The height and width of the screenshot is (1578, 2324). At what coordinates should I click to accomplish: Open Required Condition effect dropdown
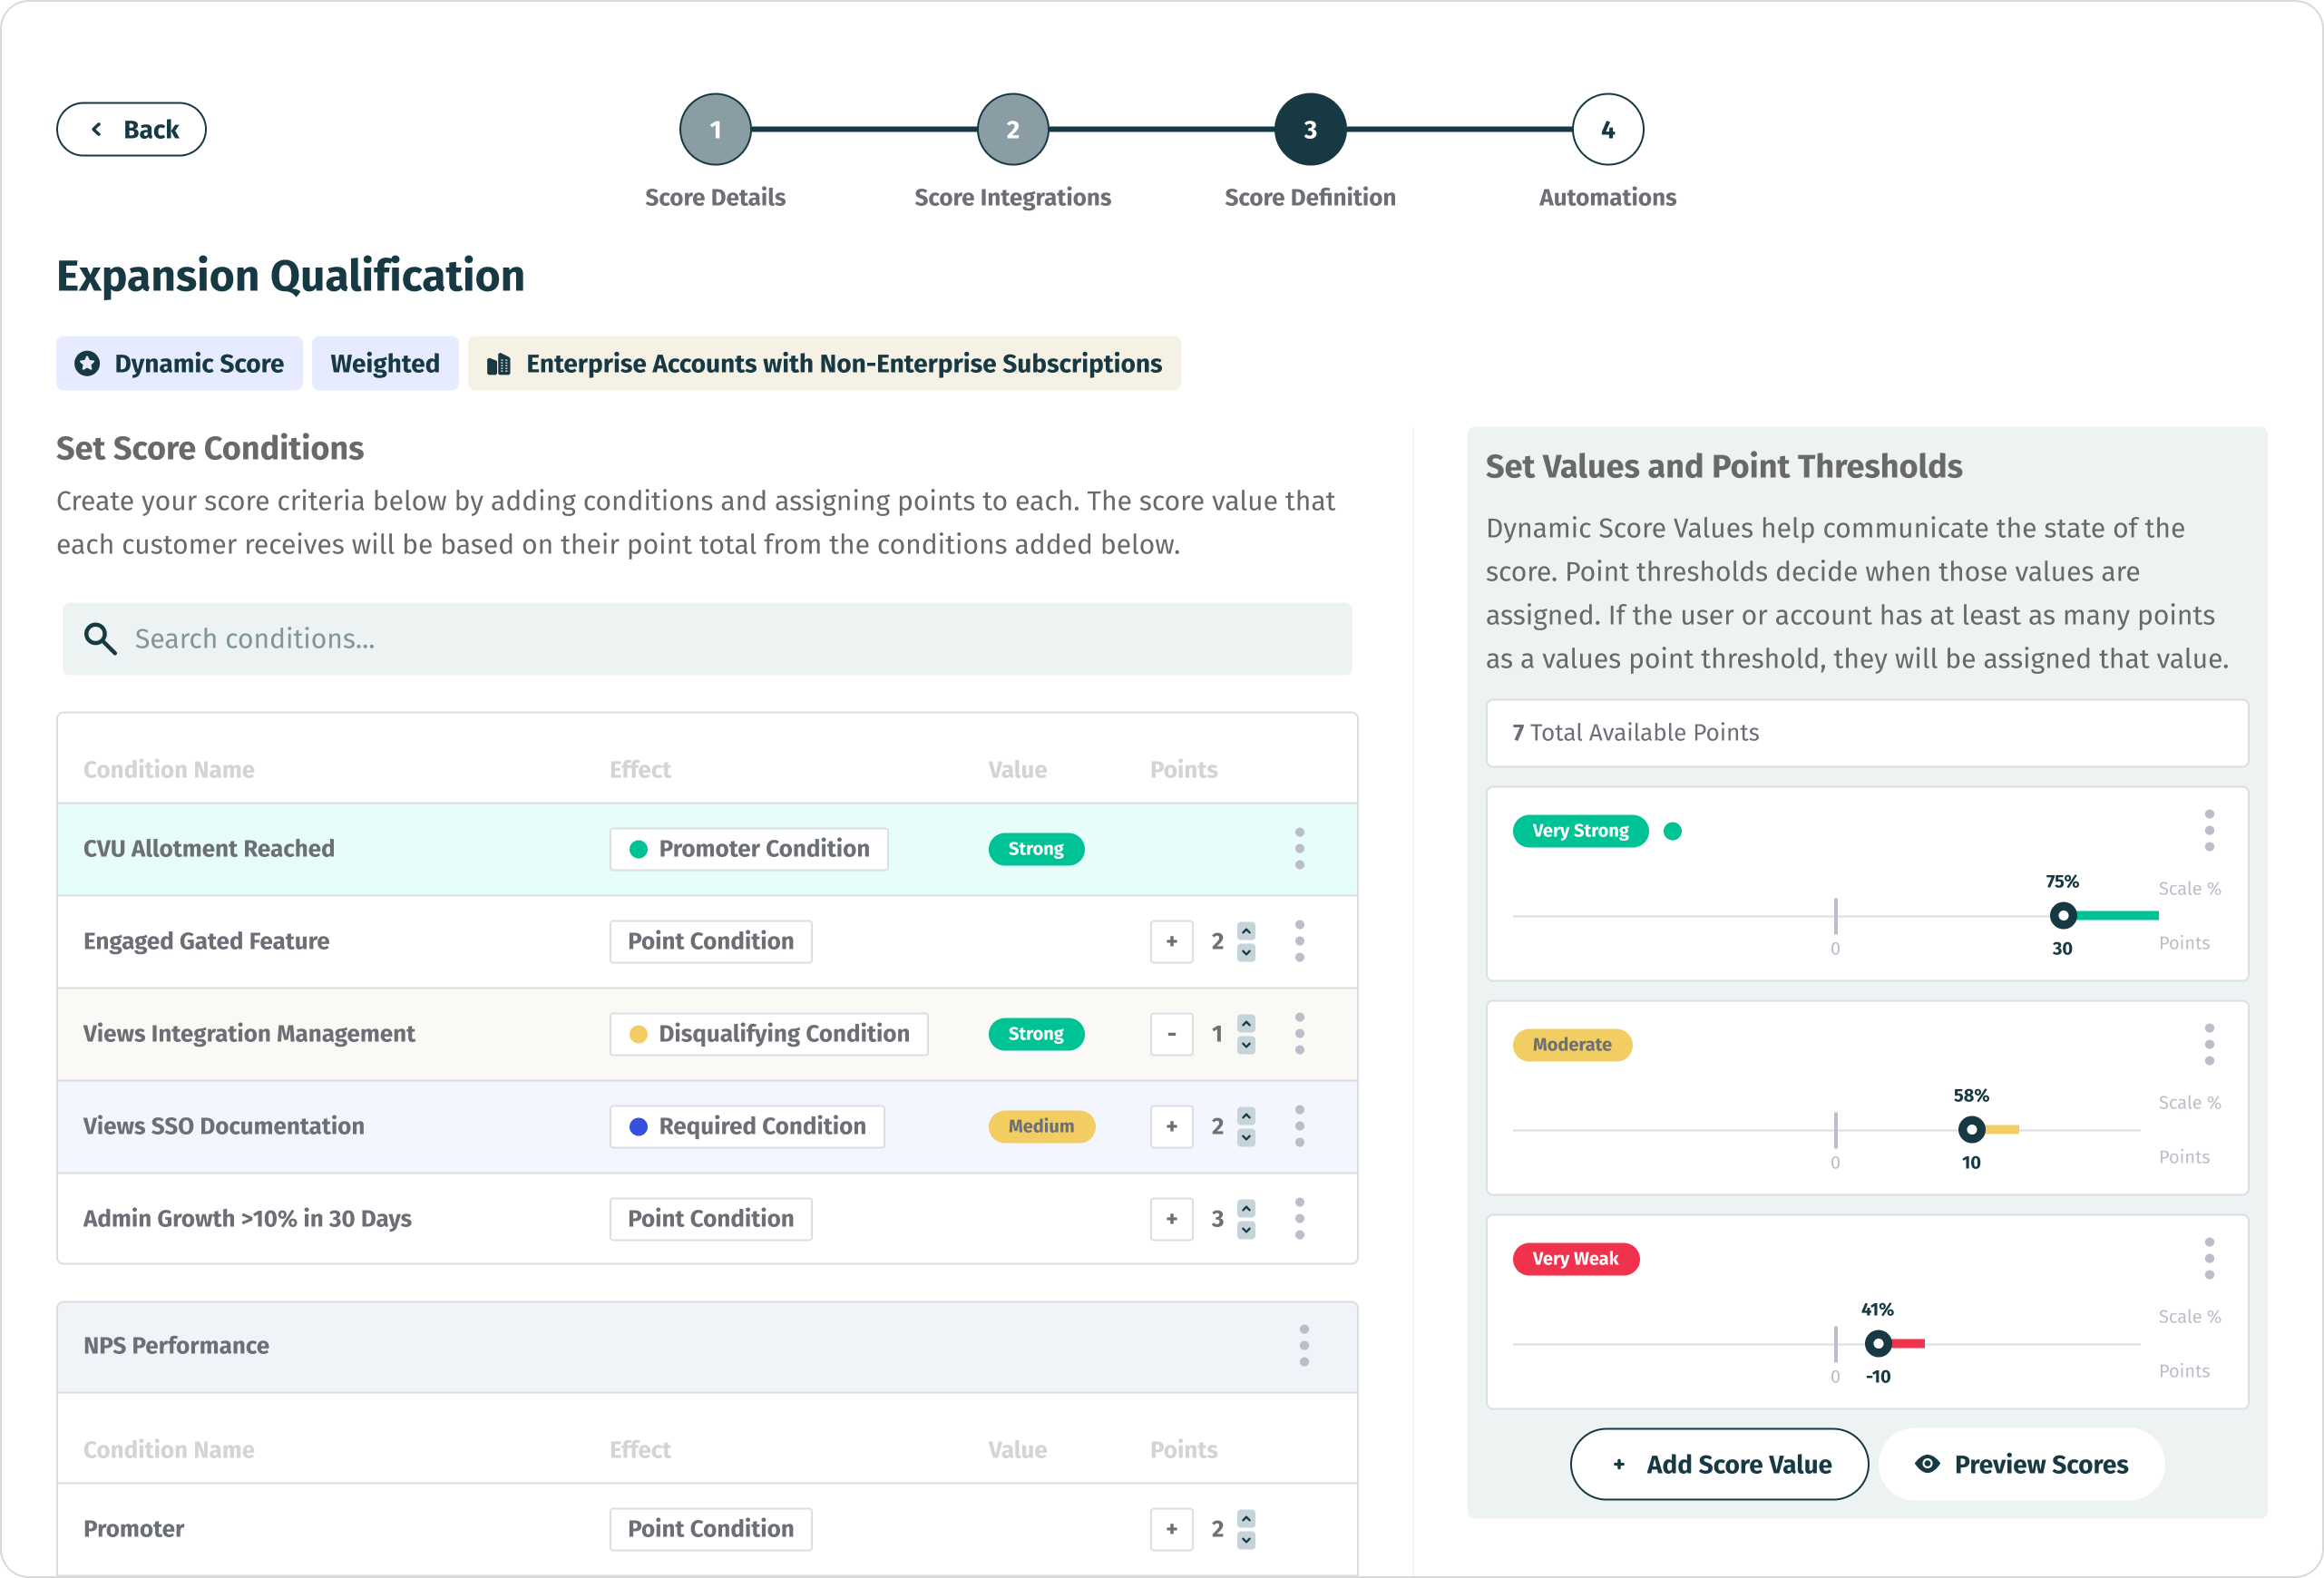(747, 1126)
